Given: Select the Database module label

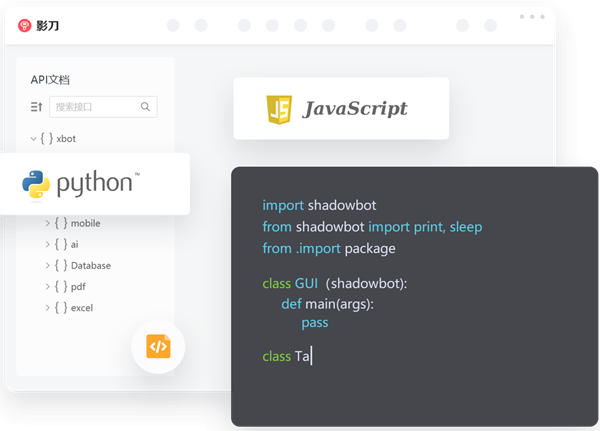Looking at the screenshot, I should [91, 265].
